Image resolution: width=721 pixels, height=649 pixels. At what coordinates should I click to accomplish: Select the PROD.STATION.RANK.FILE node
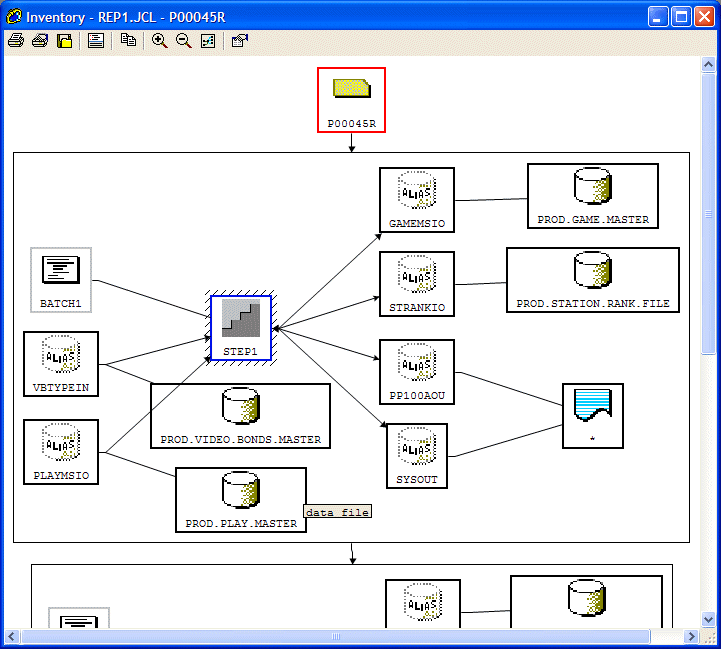click(593, 280)
